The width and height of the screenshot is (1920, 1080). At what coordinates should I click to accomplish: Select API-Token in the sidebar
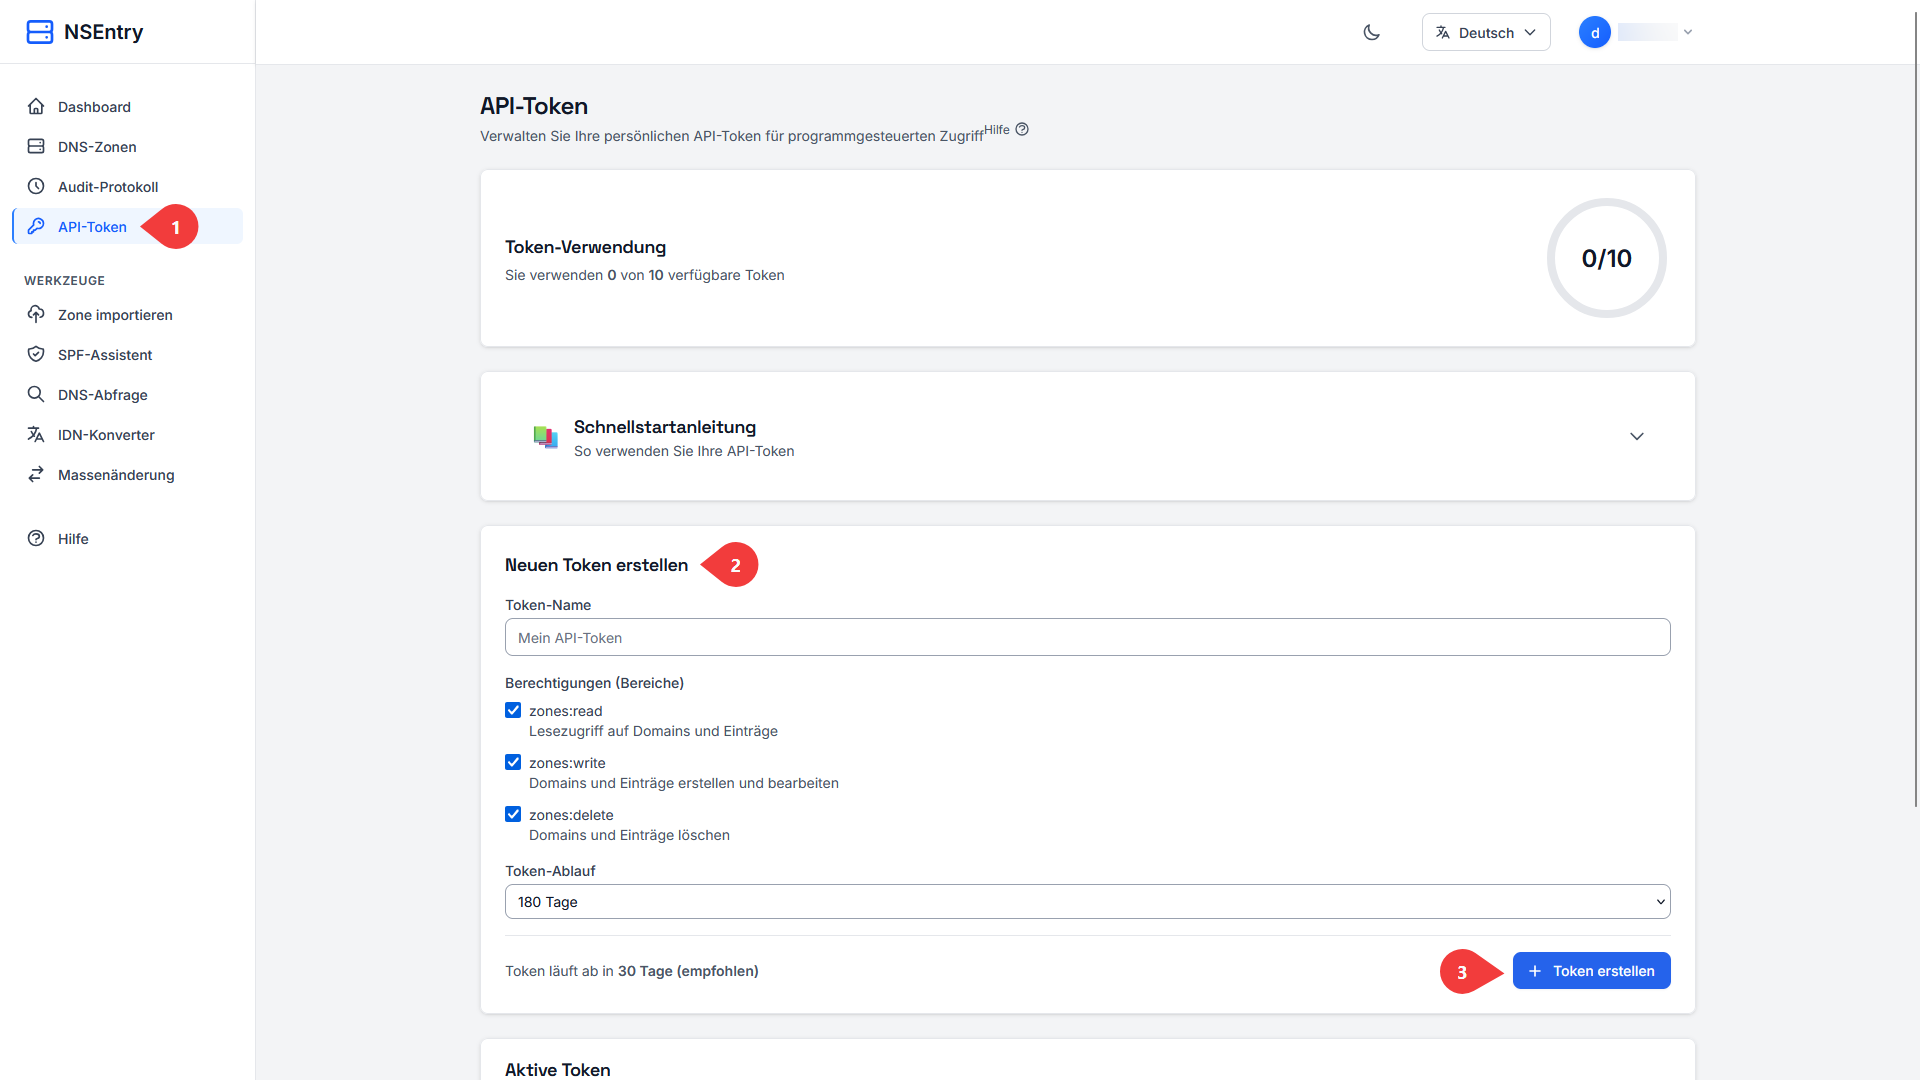(128, 226)
